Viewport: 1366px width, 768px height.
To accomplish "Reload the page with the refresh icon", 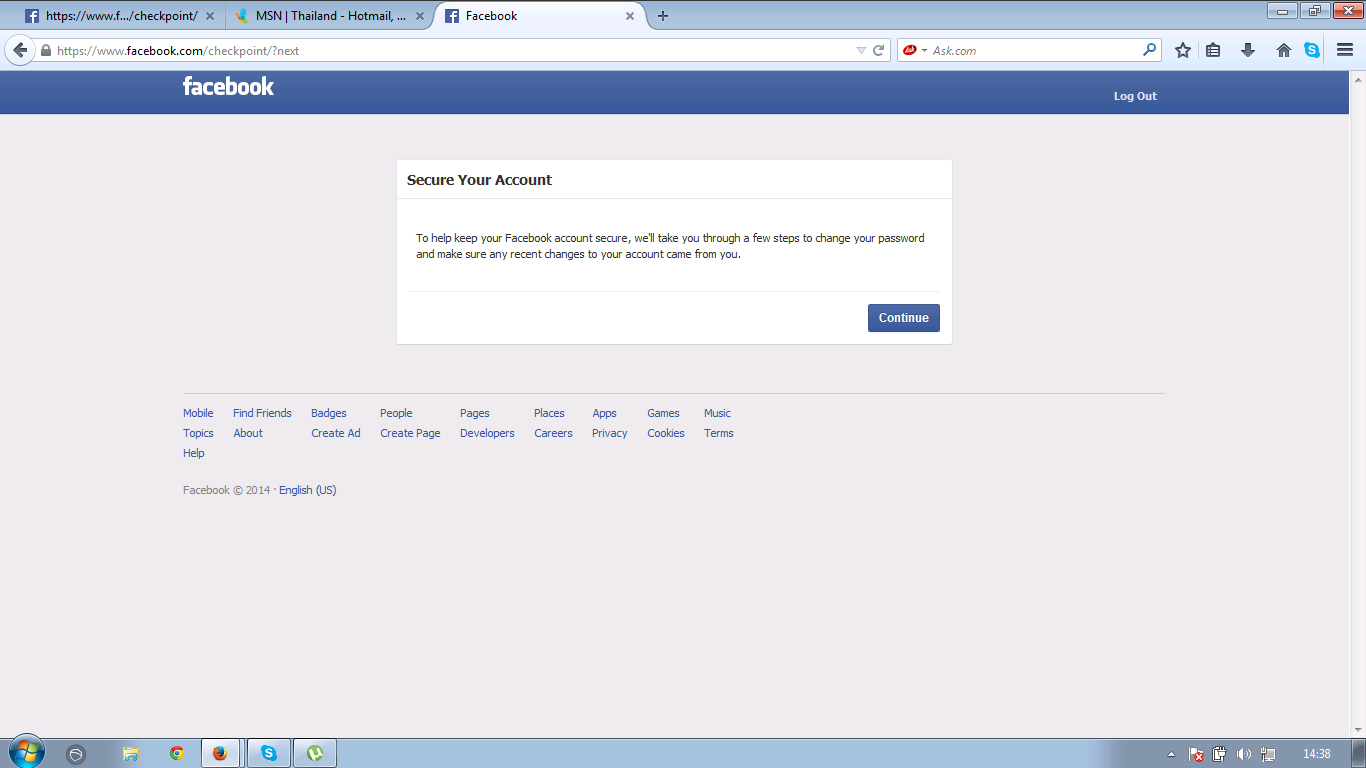I will point(879,50).
